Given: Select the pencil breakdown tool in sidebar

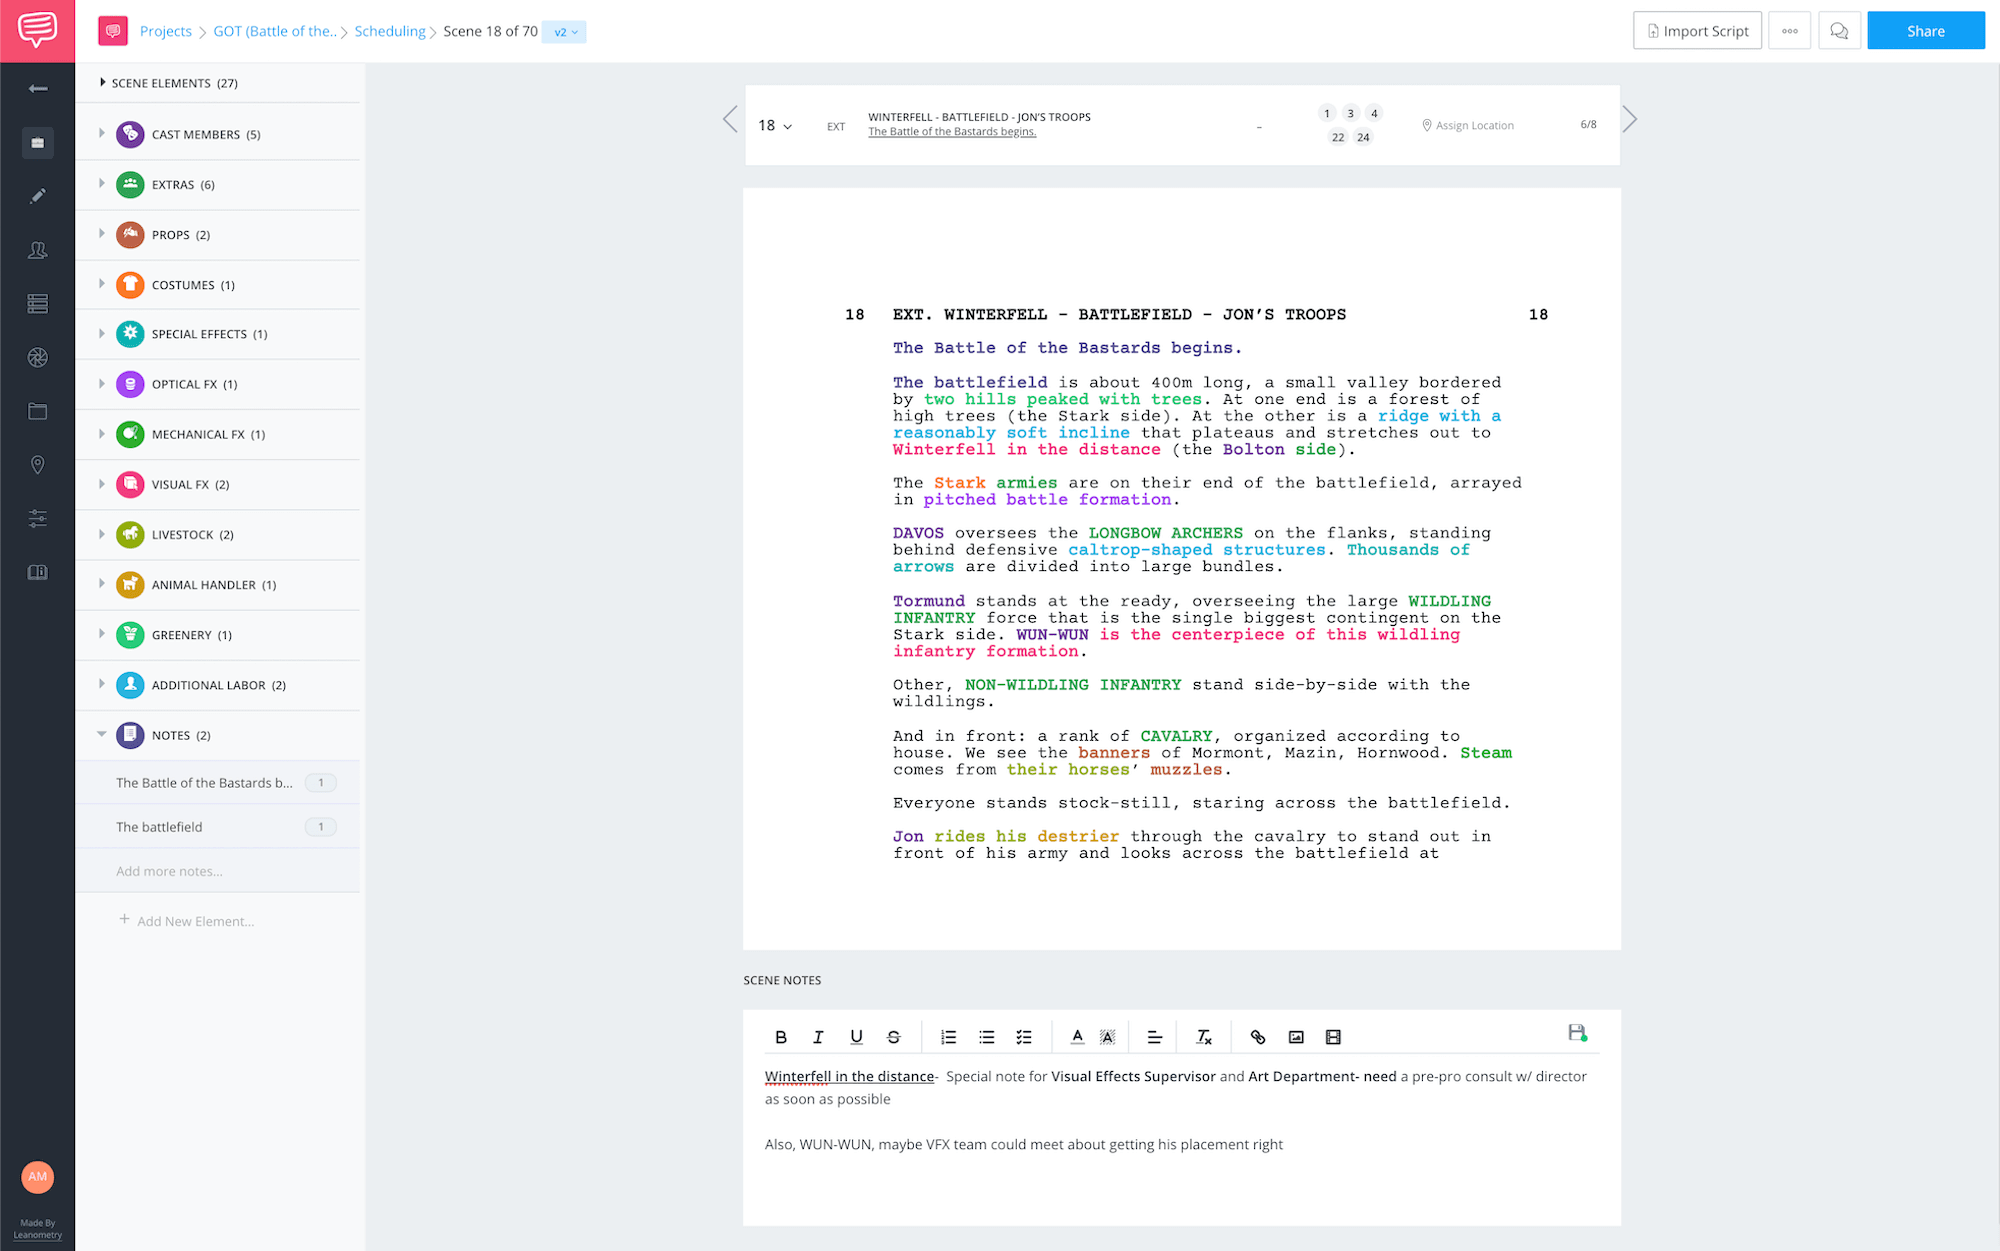Looking at the screenshot, I should point(38,195).
